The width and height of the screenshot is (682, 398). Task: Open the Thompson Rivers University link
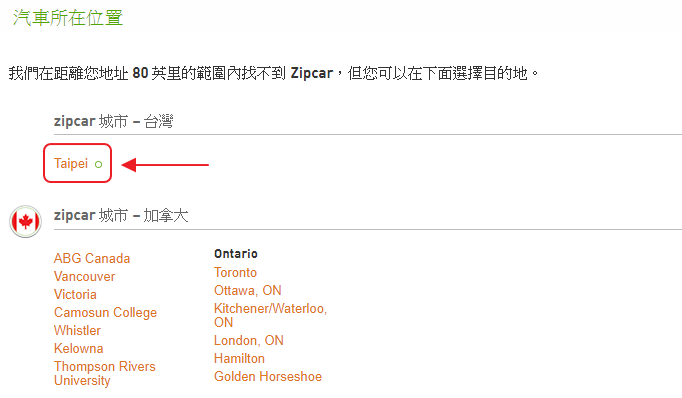point(104,373)
